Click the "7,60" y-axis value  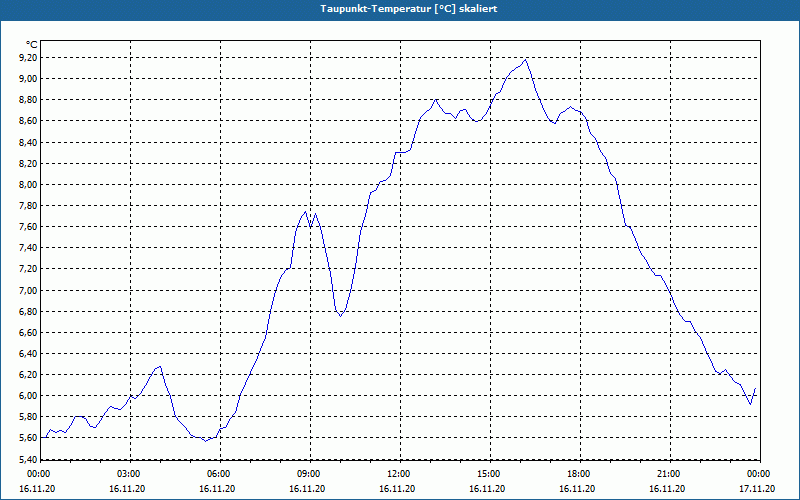[x=29, y=227]
